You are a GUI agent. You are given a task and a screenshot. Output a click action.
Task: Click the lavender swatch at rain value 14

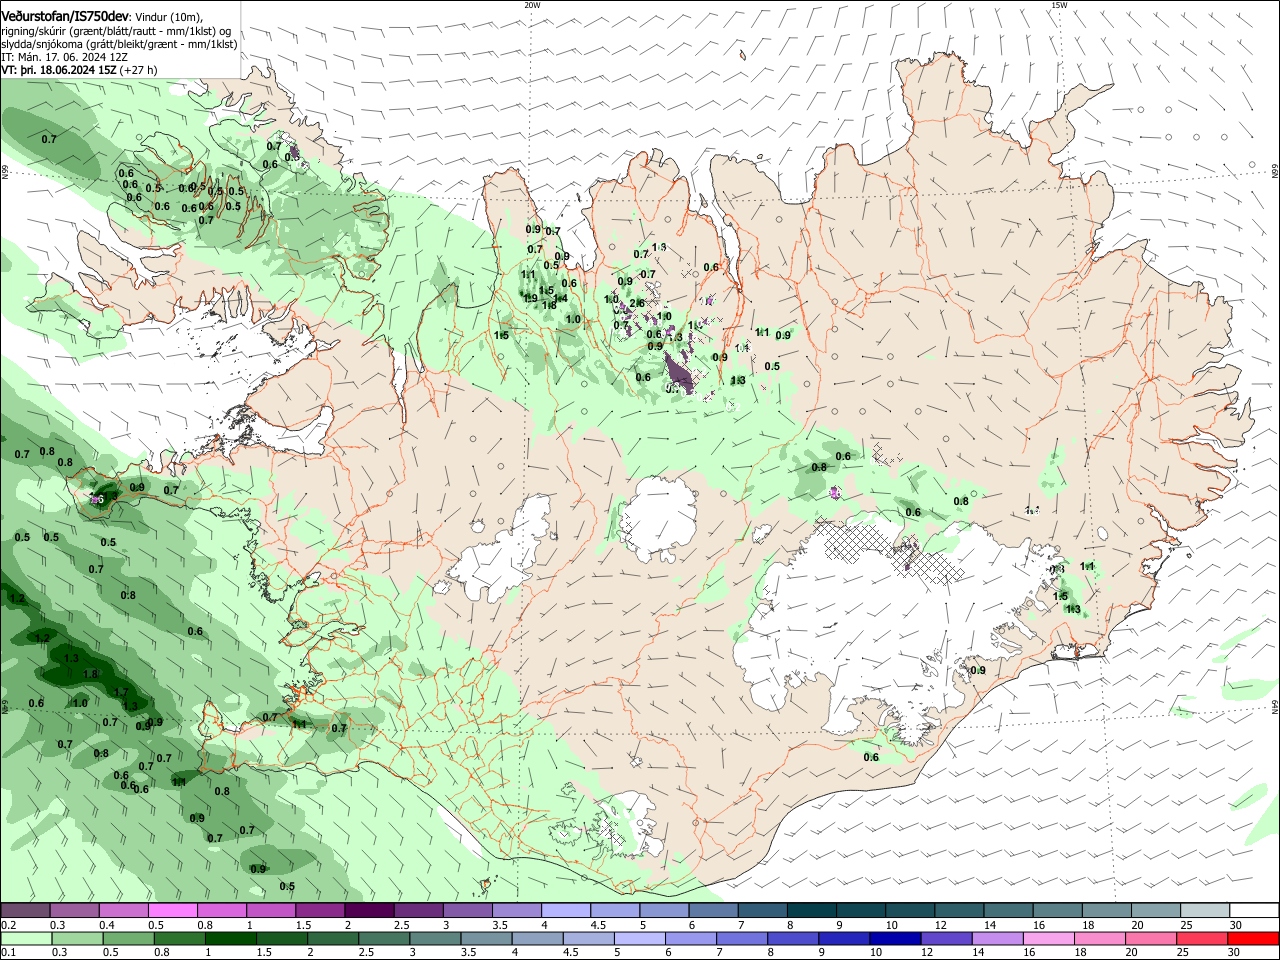click(995, 938)
